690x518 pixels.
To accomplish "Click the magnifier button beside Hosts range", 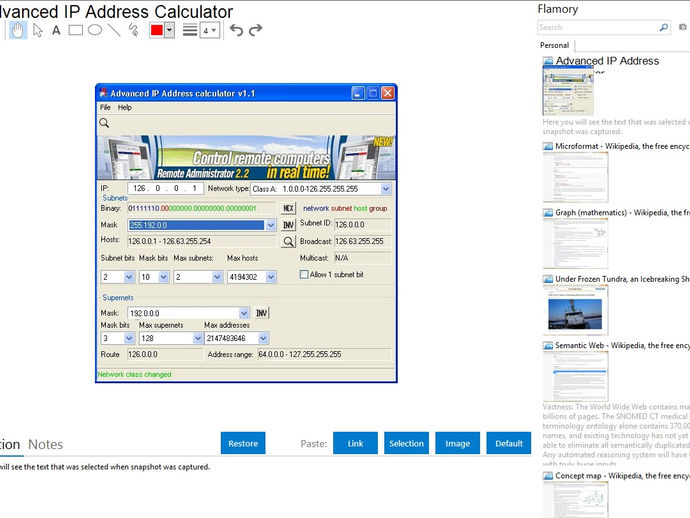I will click(x=288, y=241).
